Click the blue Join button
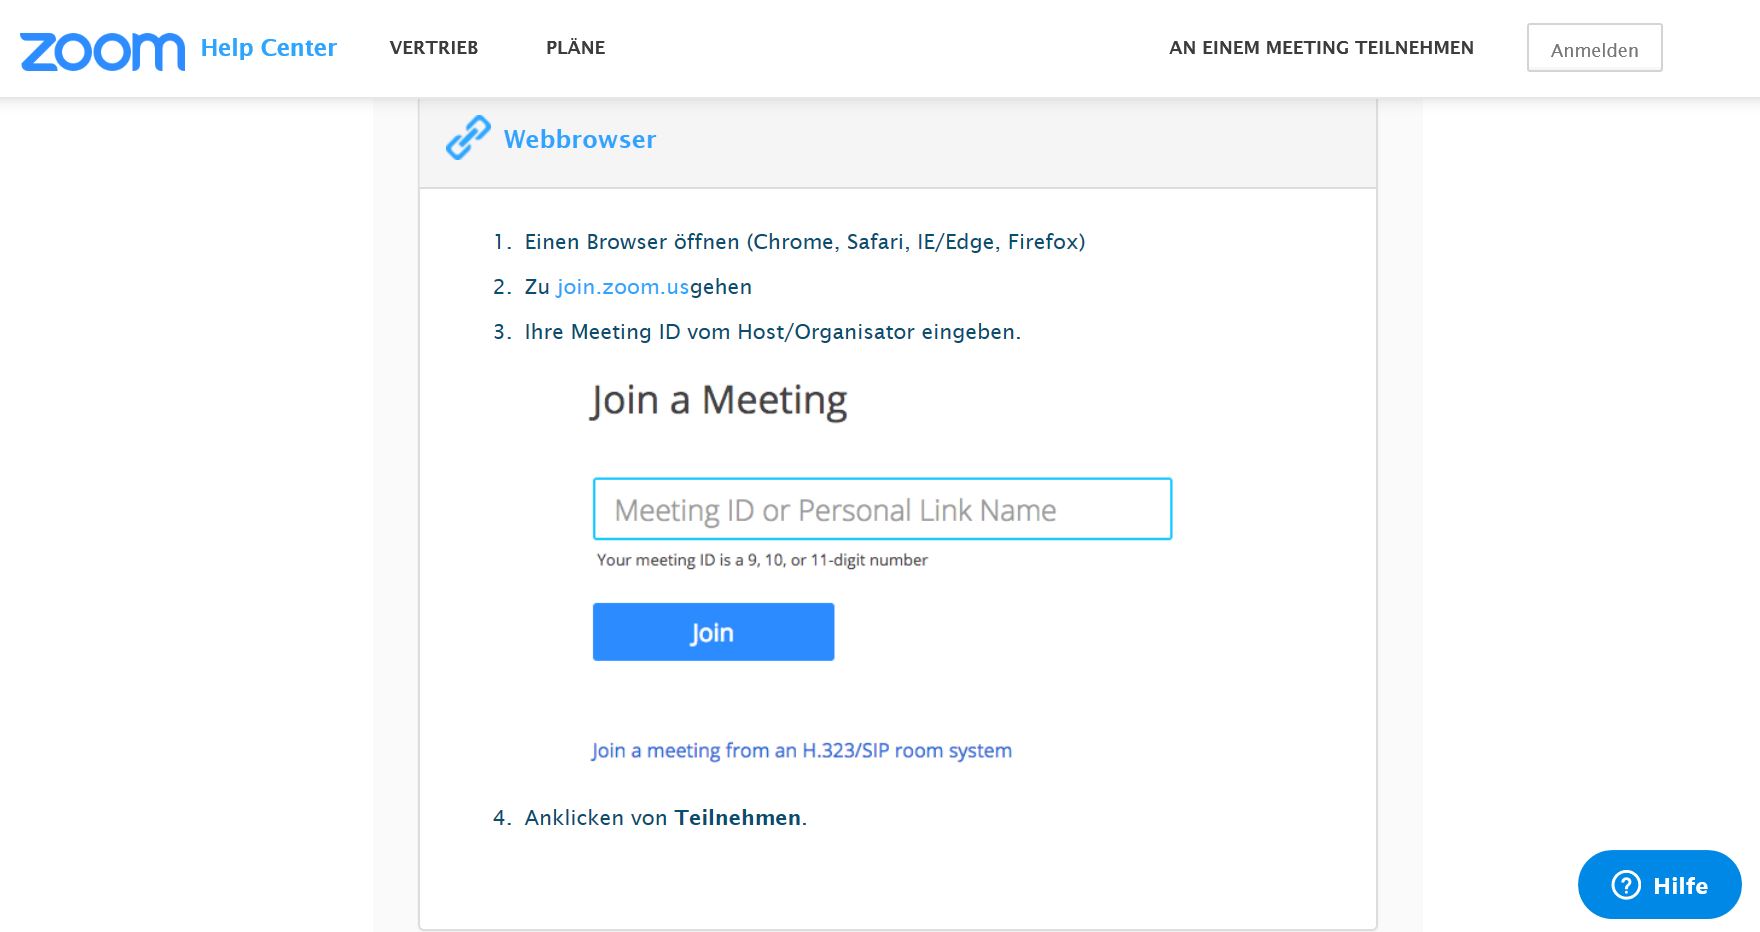This screenshot has width=1760, height=932. point(713,632)
